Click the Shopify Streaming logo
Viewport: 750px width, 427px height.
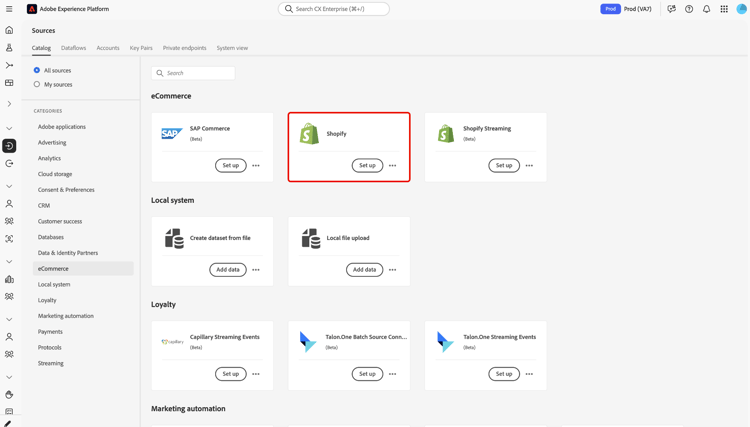point(446,133)
